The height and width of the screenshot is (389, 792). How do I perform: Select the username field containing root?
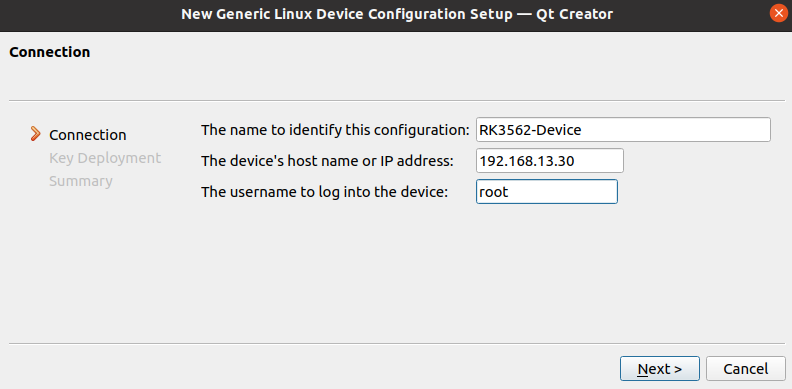coord(547,192)
